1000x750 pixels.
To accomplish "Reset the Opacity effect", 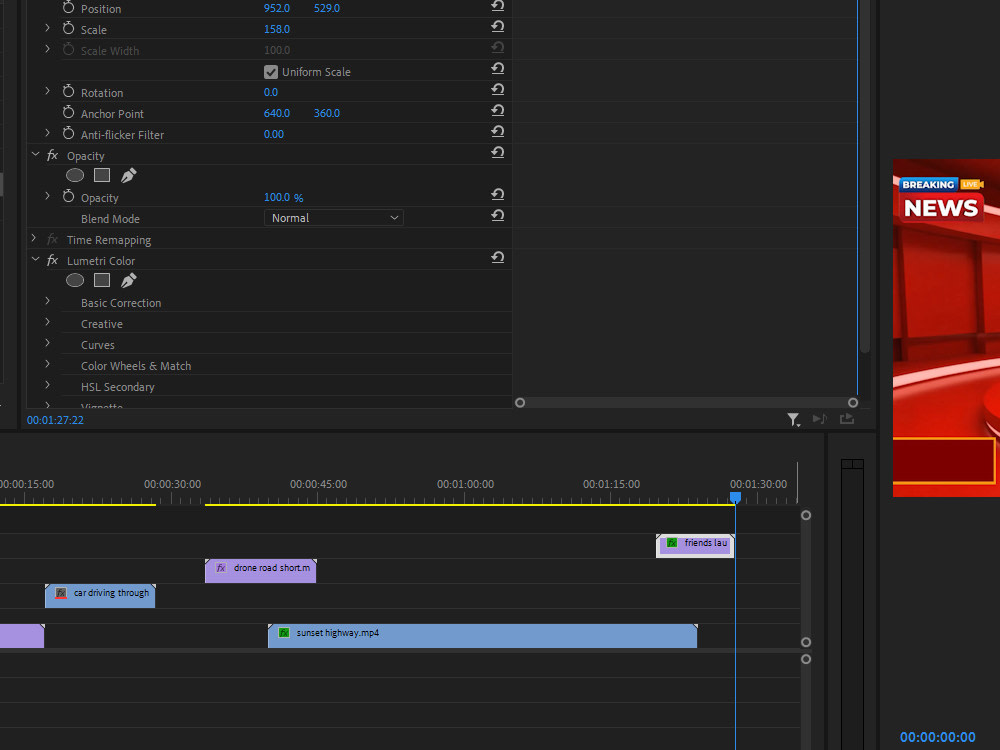I will coord(497,153).
